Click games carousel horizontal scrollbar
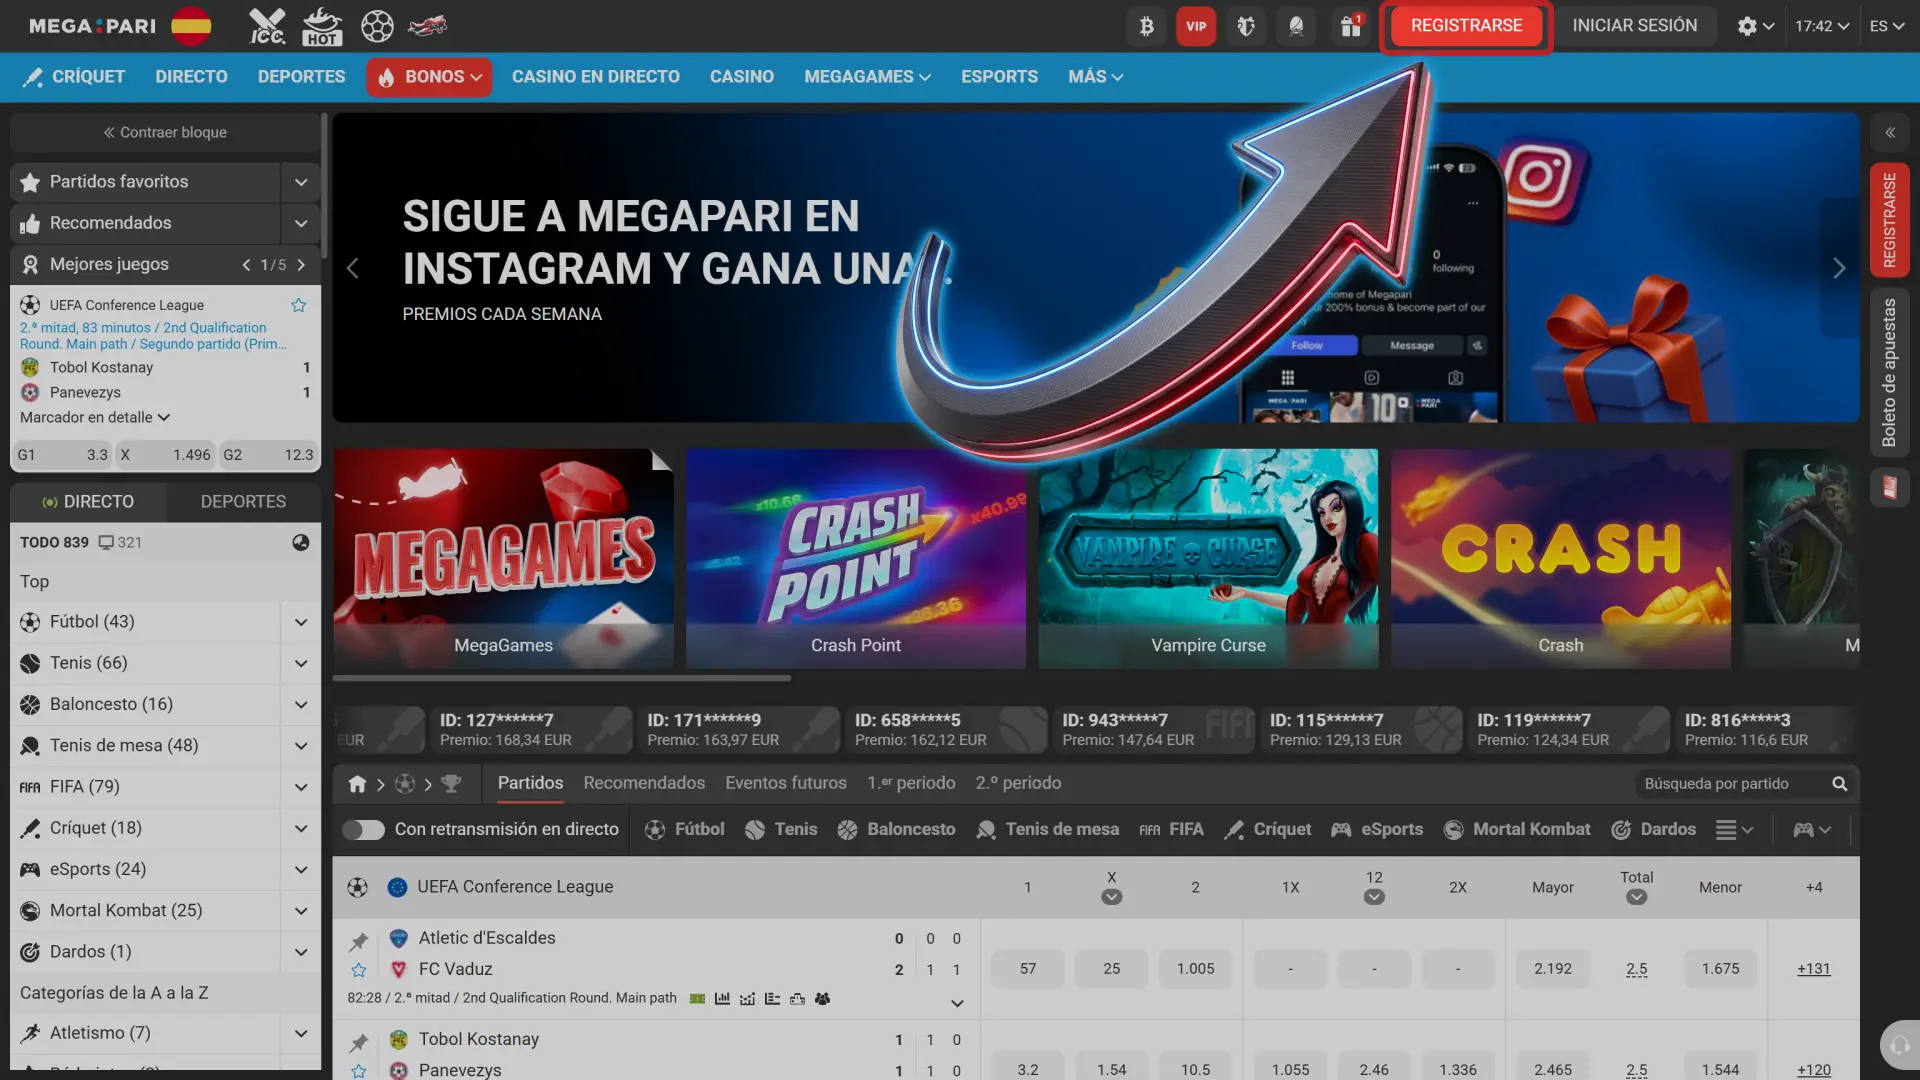 click(562, 678)
